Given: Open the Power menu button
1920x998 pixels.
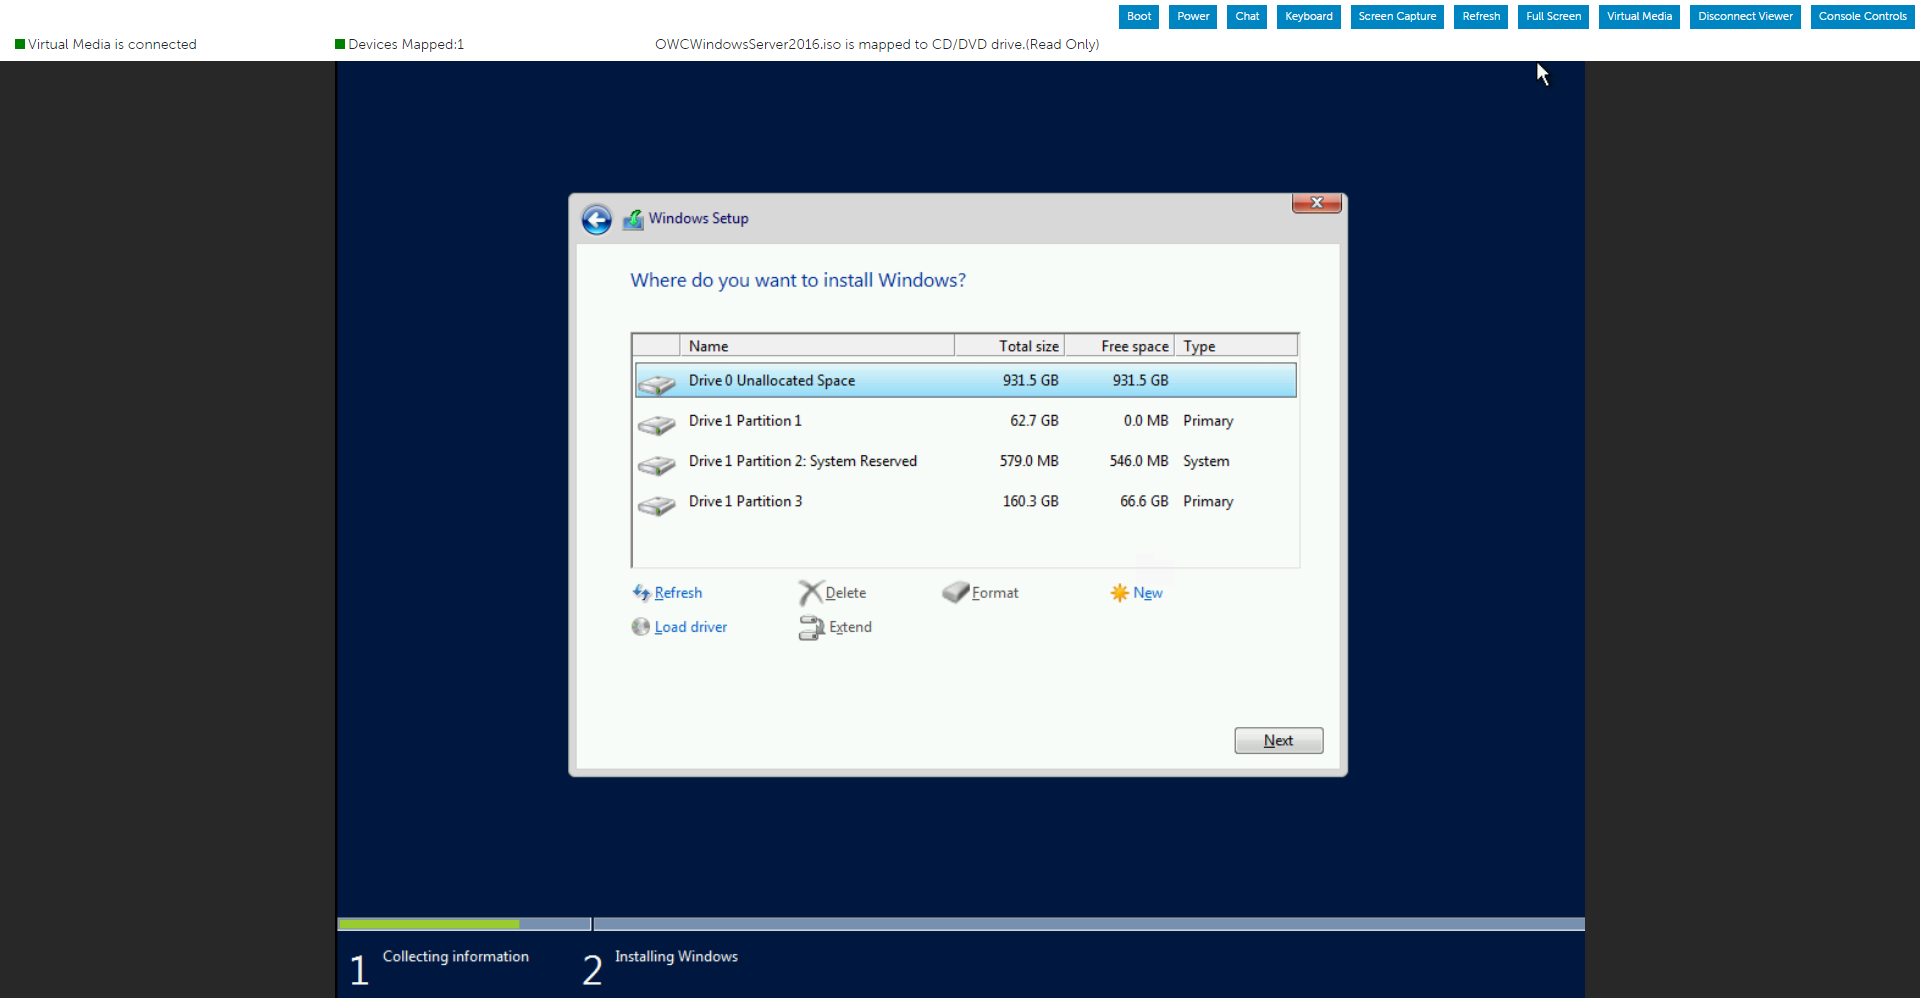Looking at the screenshot, I should tap(1193, 17).
